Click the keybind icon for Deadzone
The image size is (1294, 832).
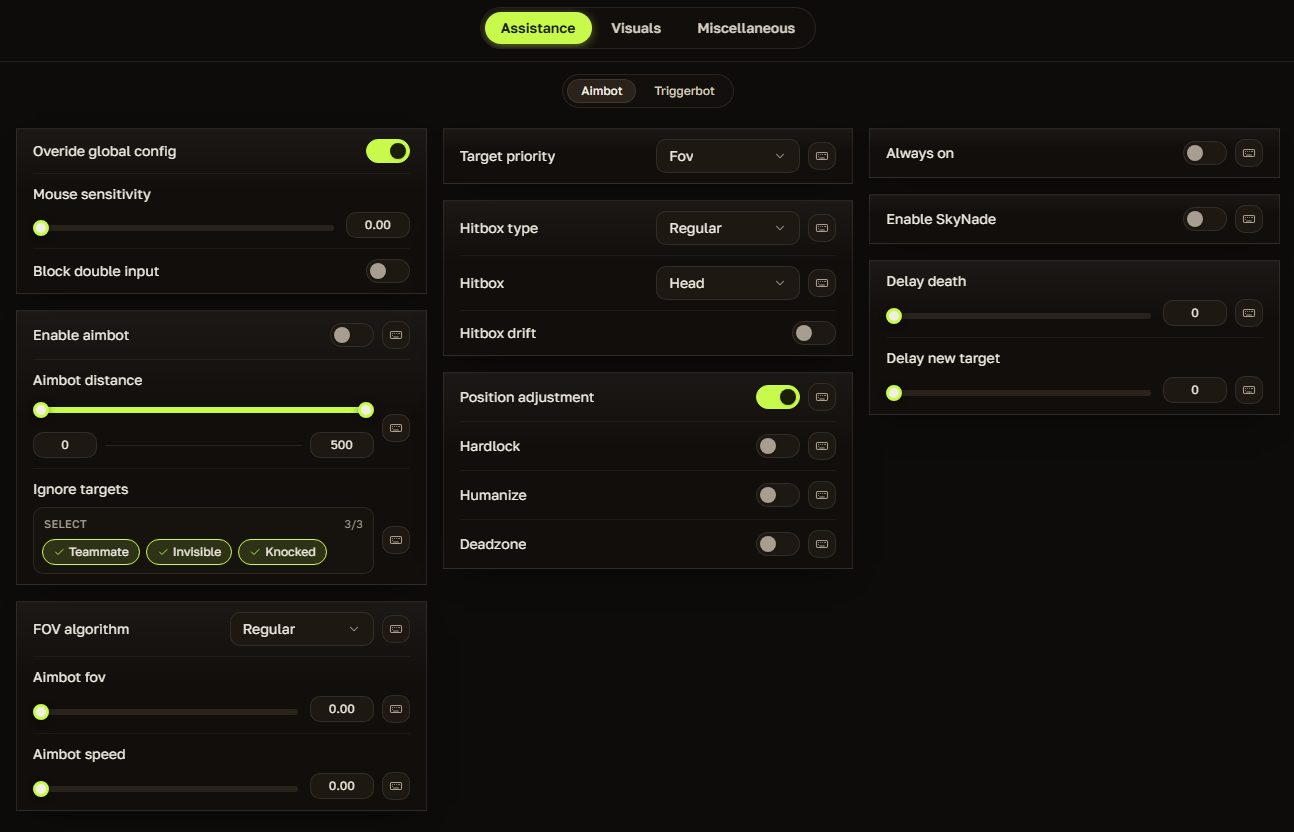822,544
